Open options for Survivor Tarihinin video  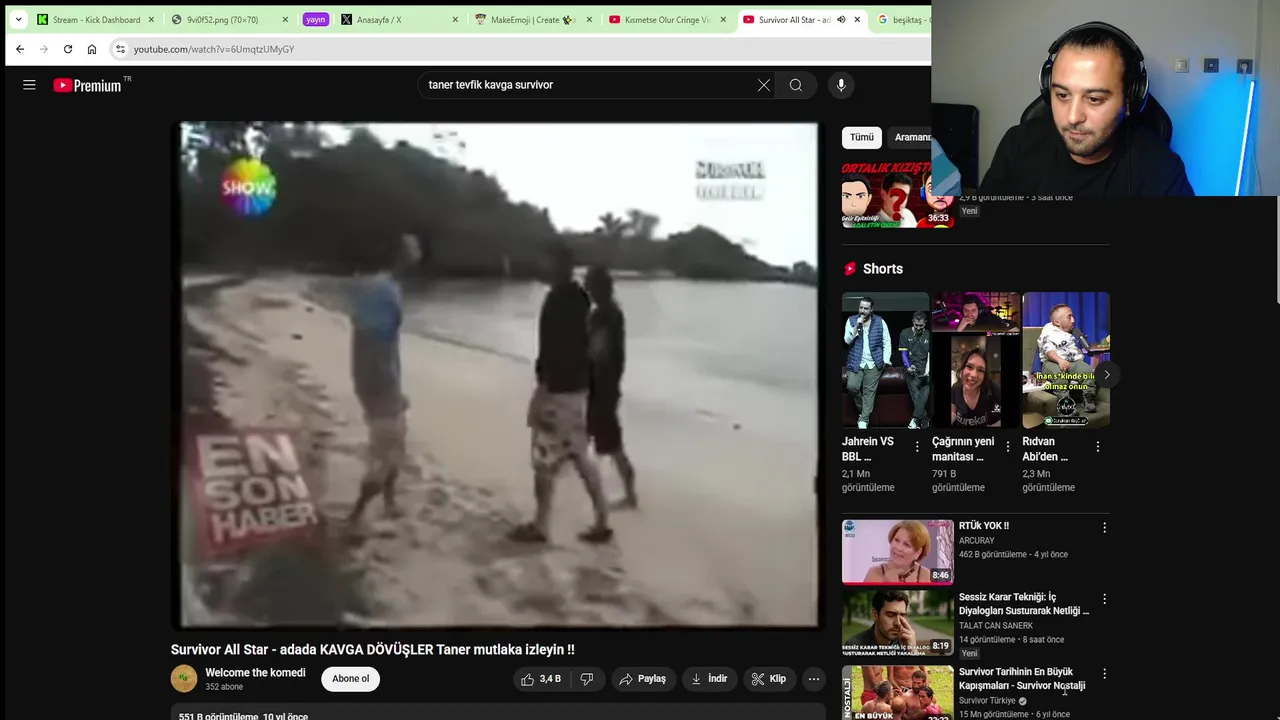1104,674
